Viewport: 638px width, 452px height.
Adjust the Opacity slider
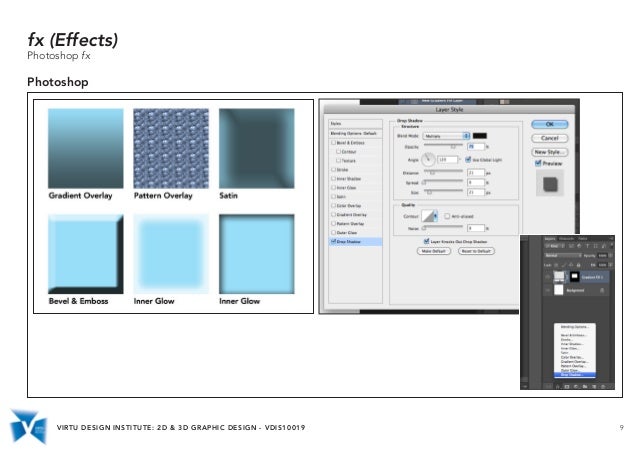click(443, 146)
